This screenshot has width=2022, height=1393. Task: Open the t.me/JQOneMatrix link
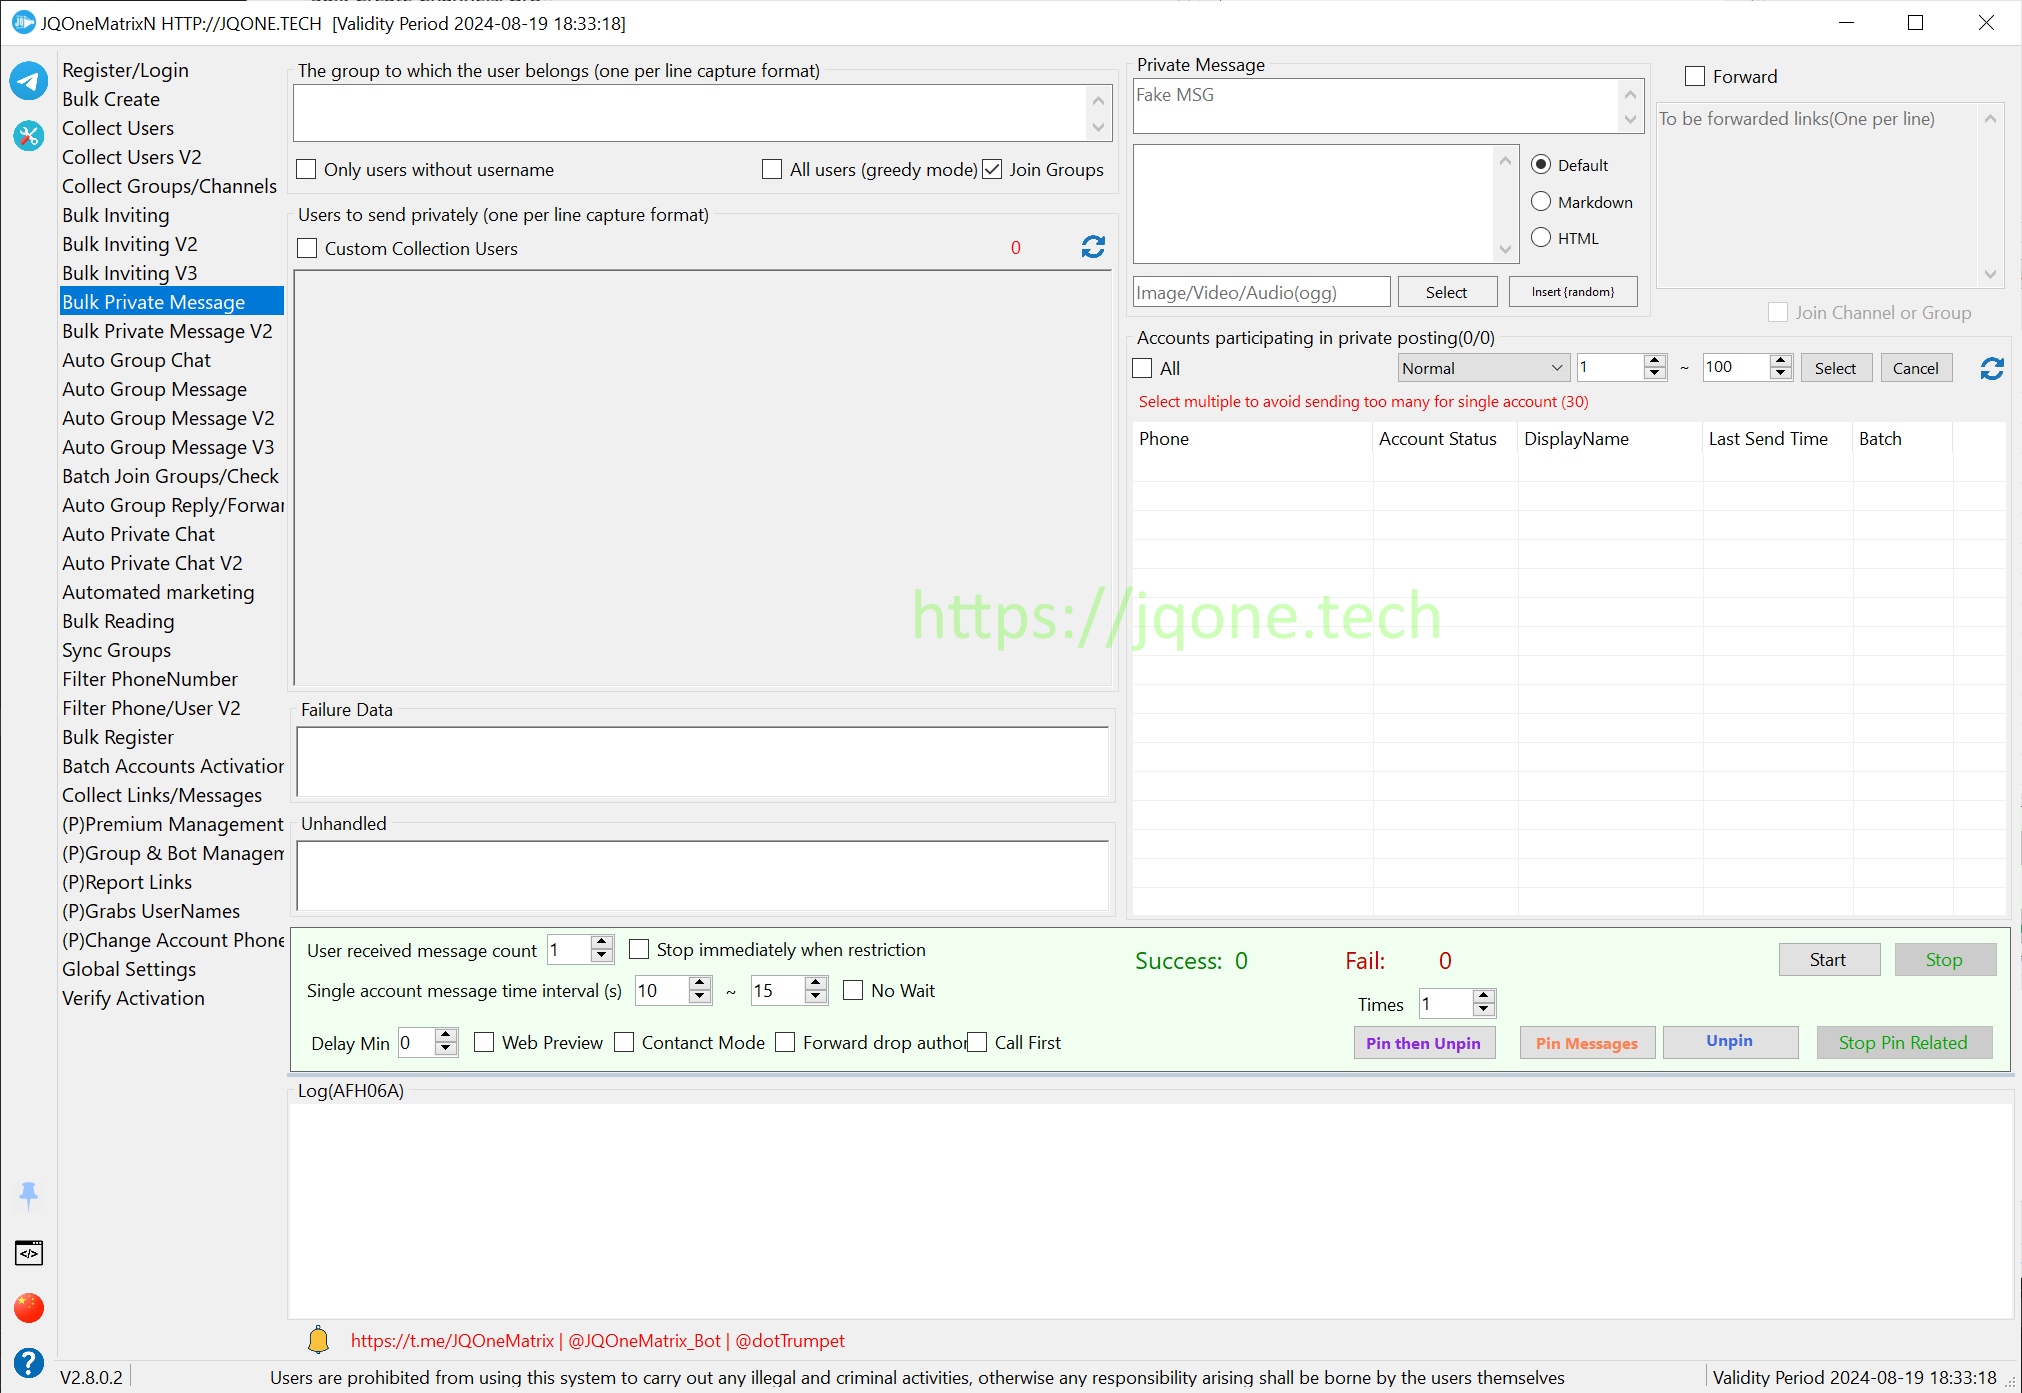tap(452, 1341)
